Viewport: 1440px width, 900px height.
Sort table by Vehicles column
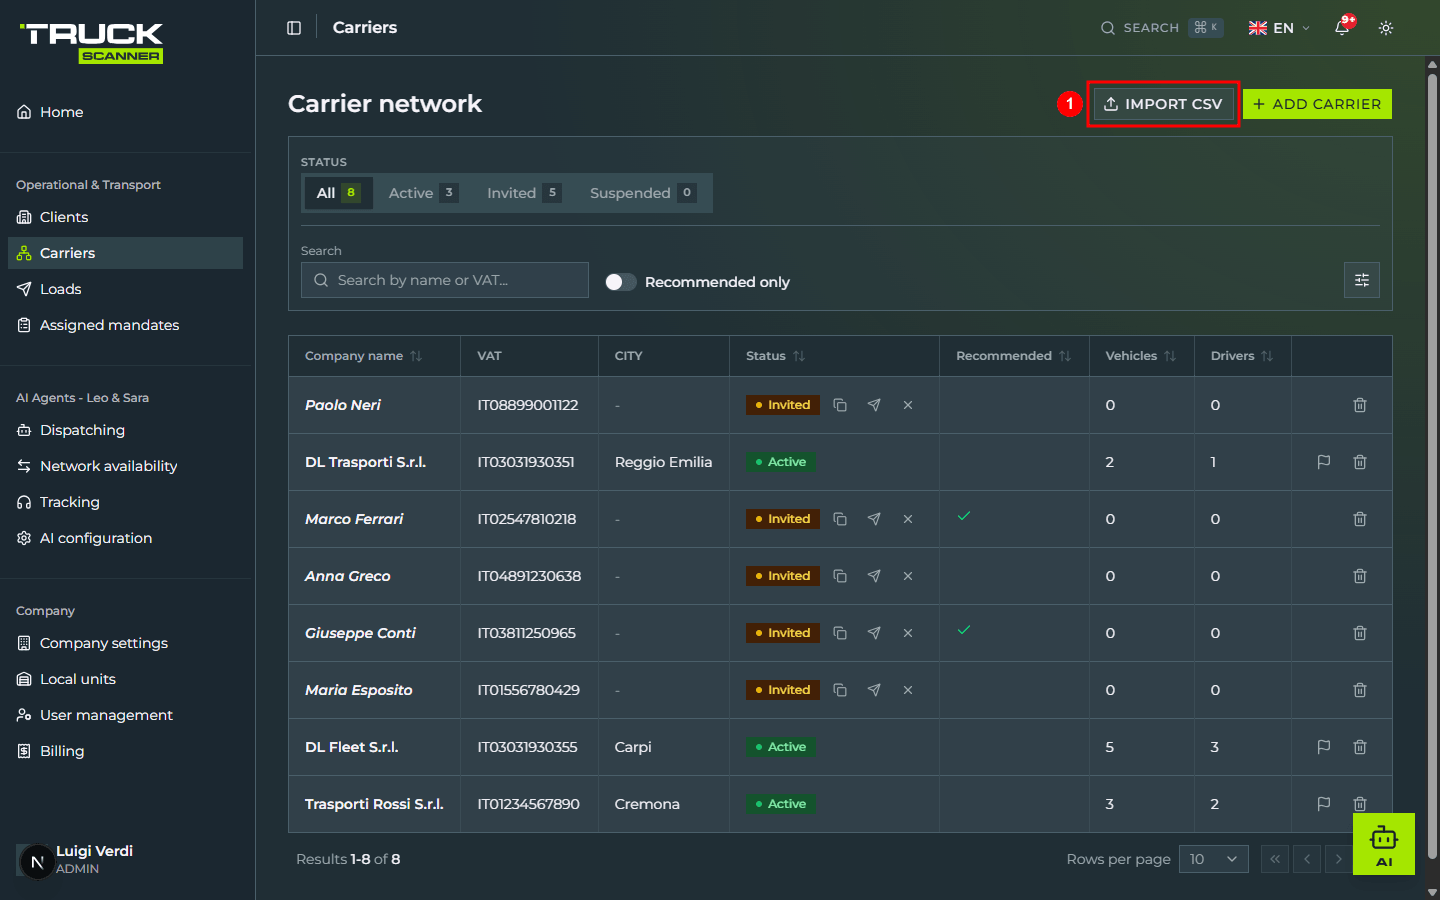click(1141, 356)
